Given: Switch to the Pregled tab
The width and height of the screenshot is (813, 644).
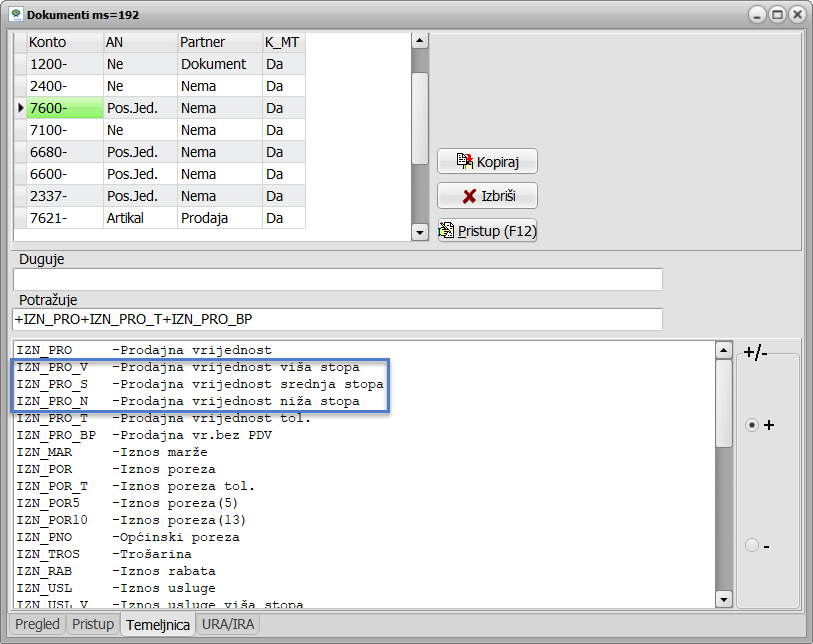Looking at the screenshot, I should pos(37,624).
